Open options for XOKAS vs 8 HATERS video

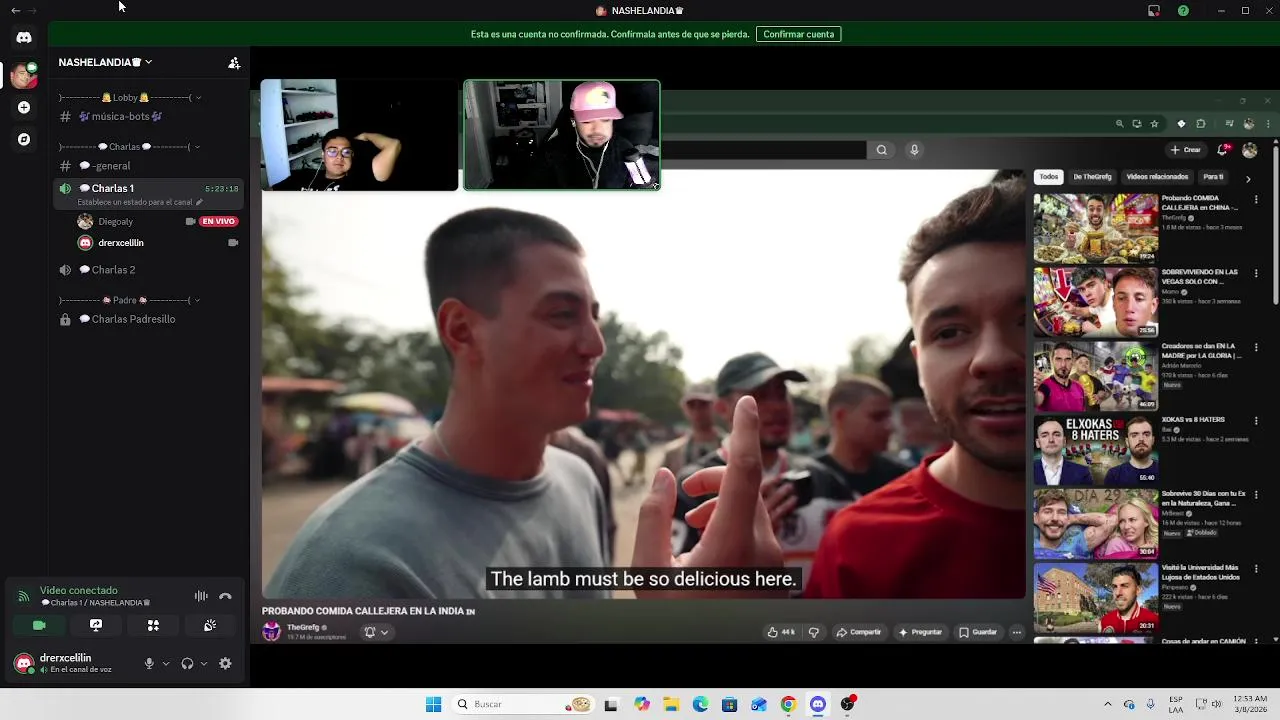coord(1256,421)
